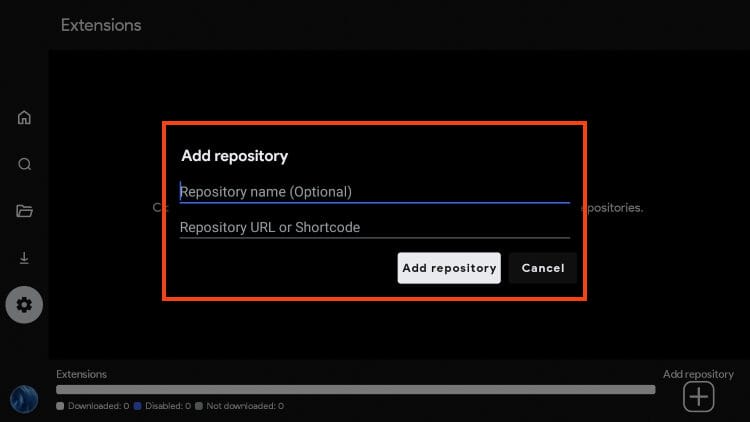Open the Home section in the sidebar

[24, 117]
